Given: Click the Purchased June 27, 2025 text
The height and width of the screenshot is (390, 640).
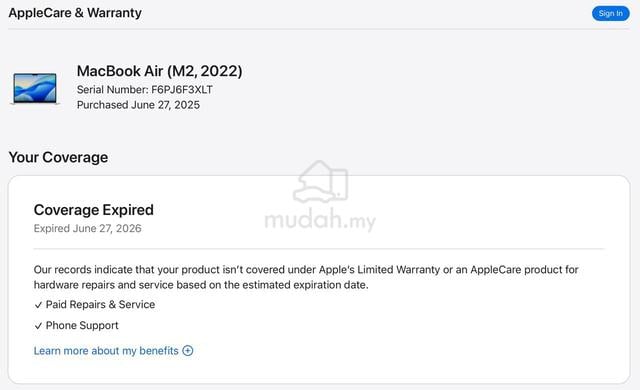Looking at the screenshot, I should pyautogui.click(x=138, y=105).
